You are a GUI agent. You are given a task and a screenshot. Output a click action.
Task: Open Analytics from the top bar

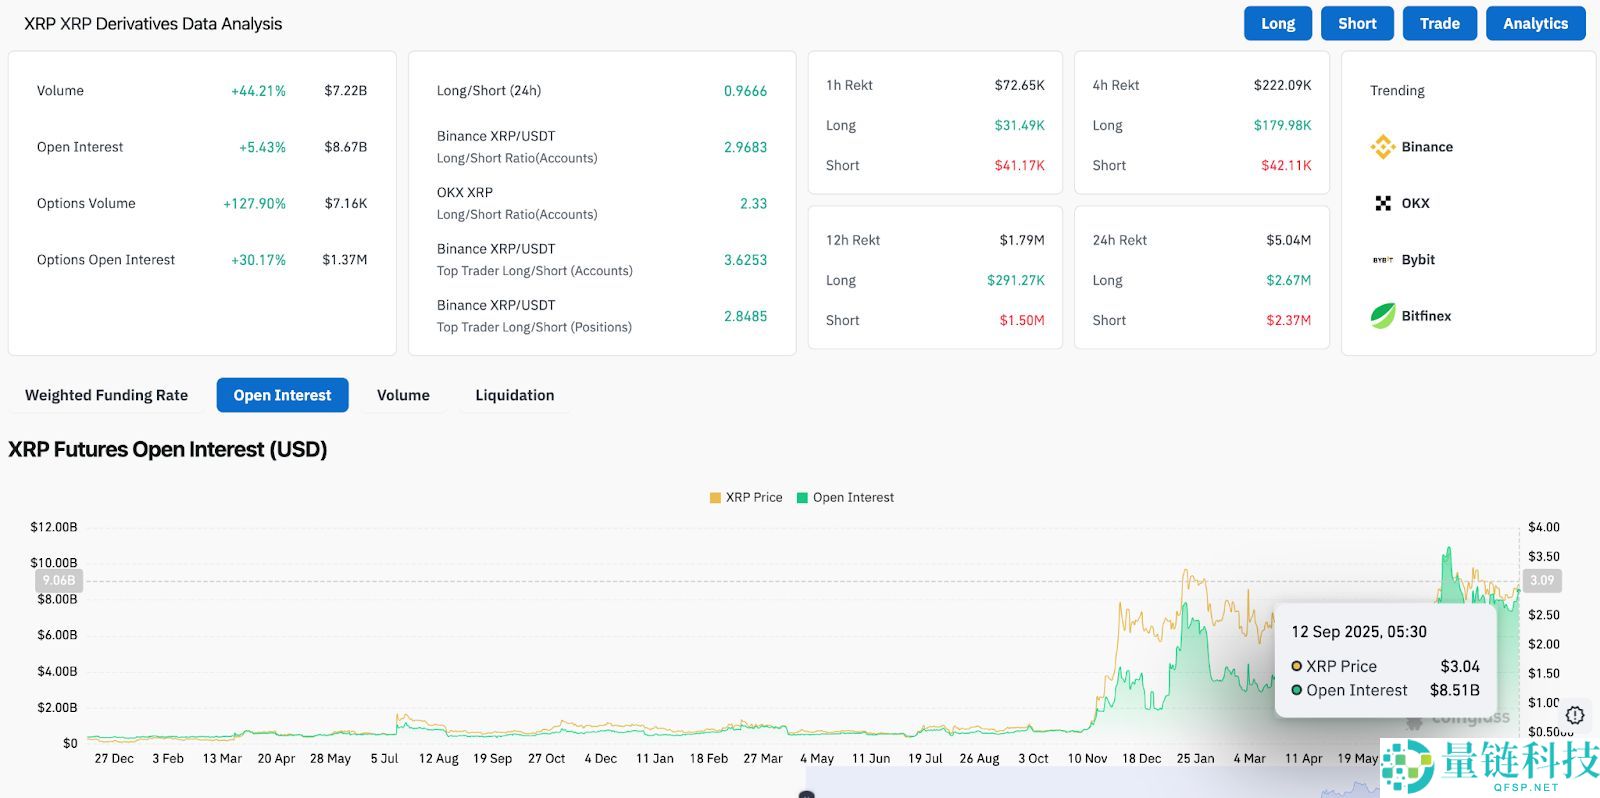click(1535, 23)
